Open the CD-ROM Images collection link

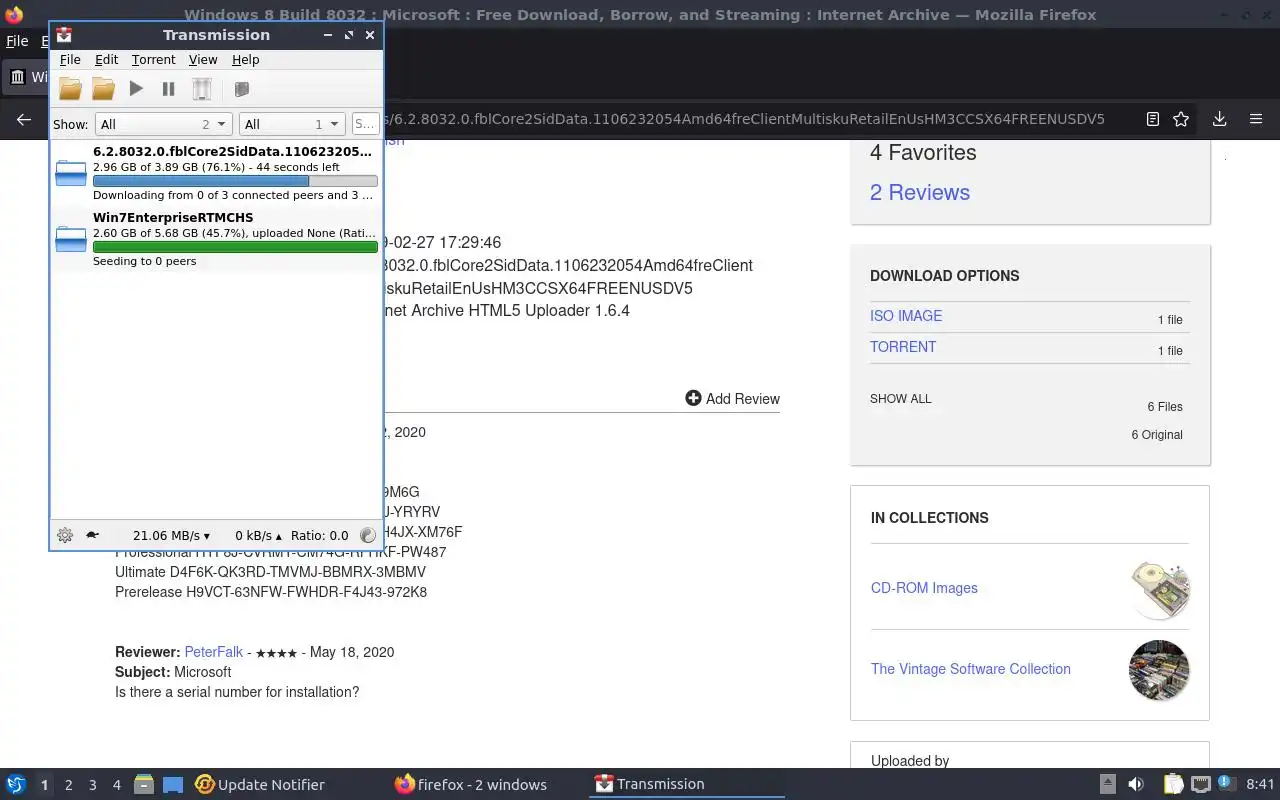click(924, 588)
